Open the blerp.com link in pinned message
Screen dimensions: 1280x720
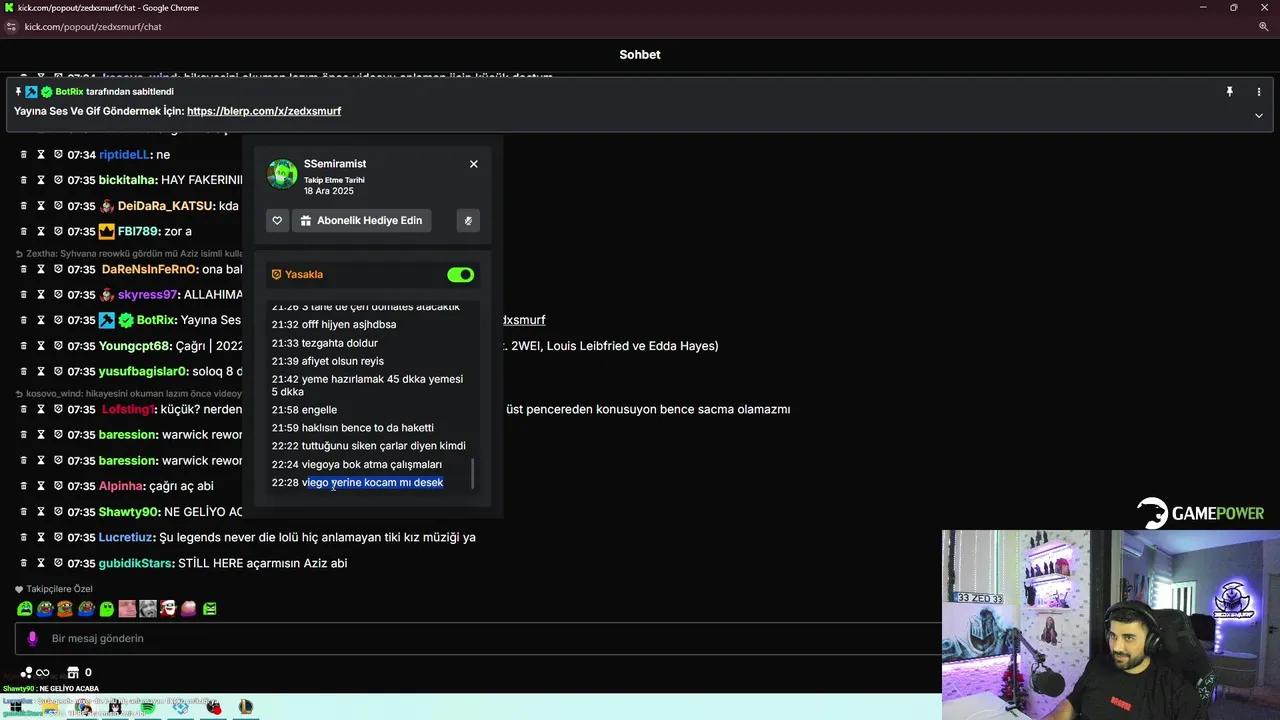point(264,111)
